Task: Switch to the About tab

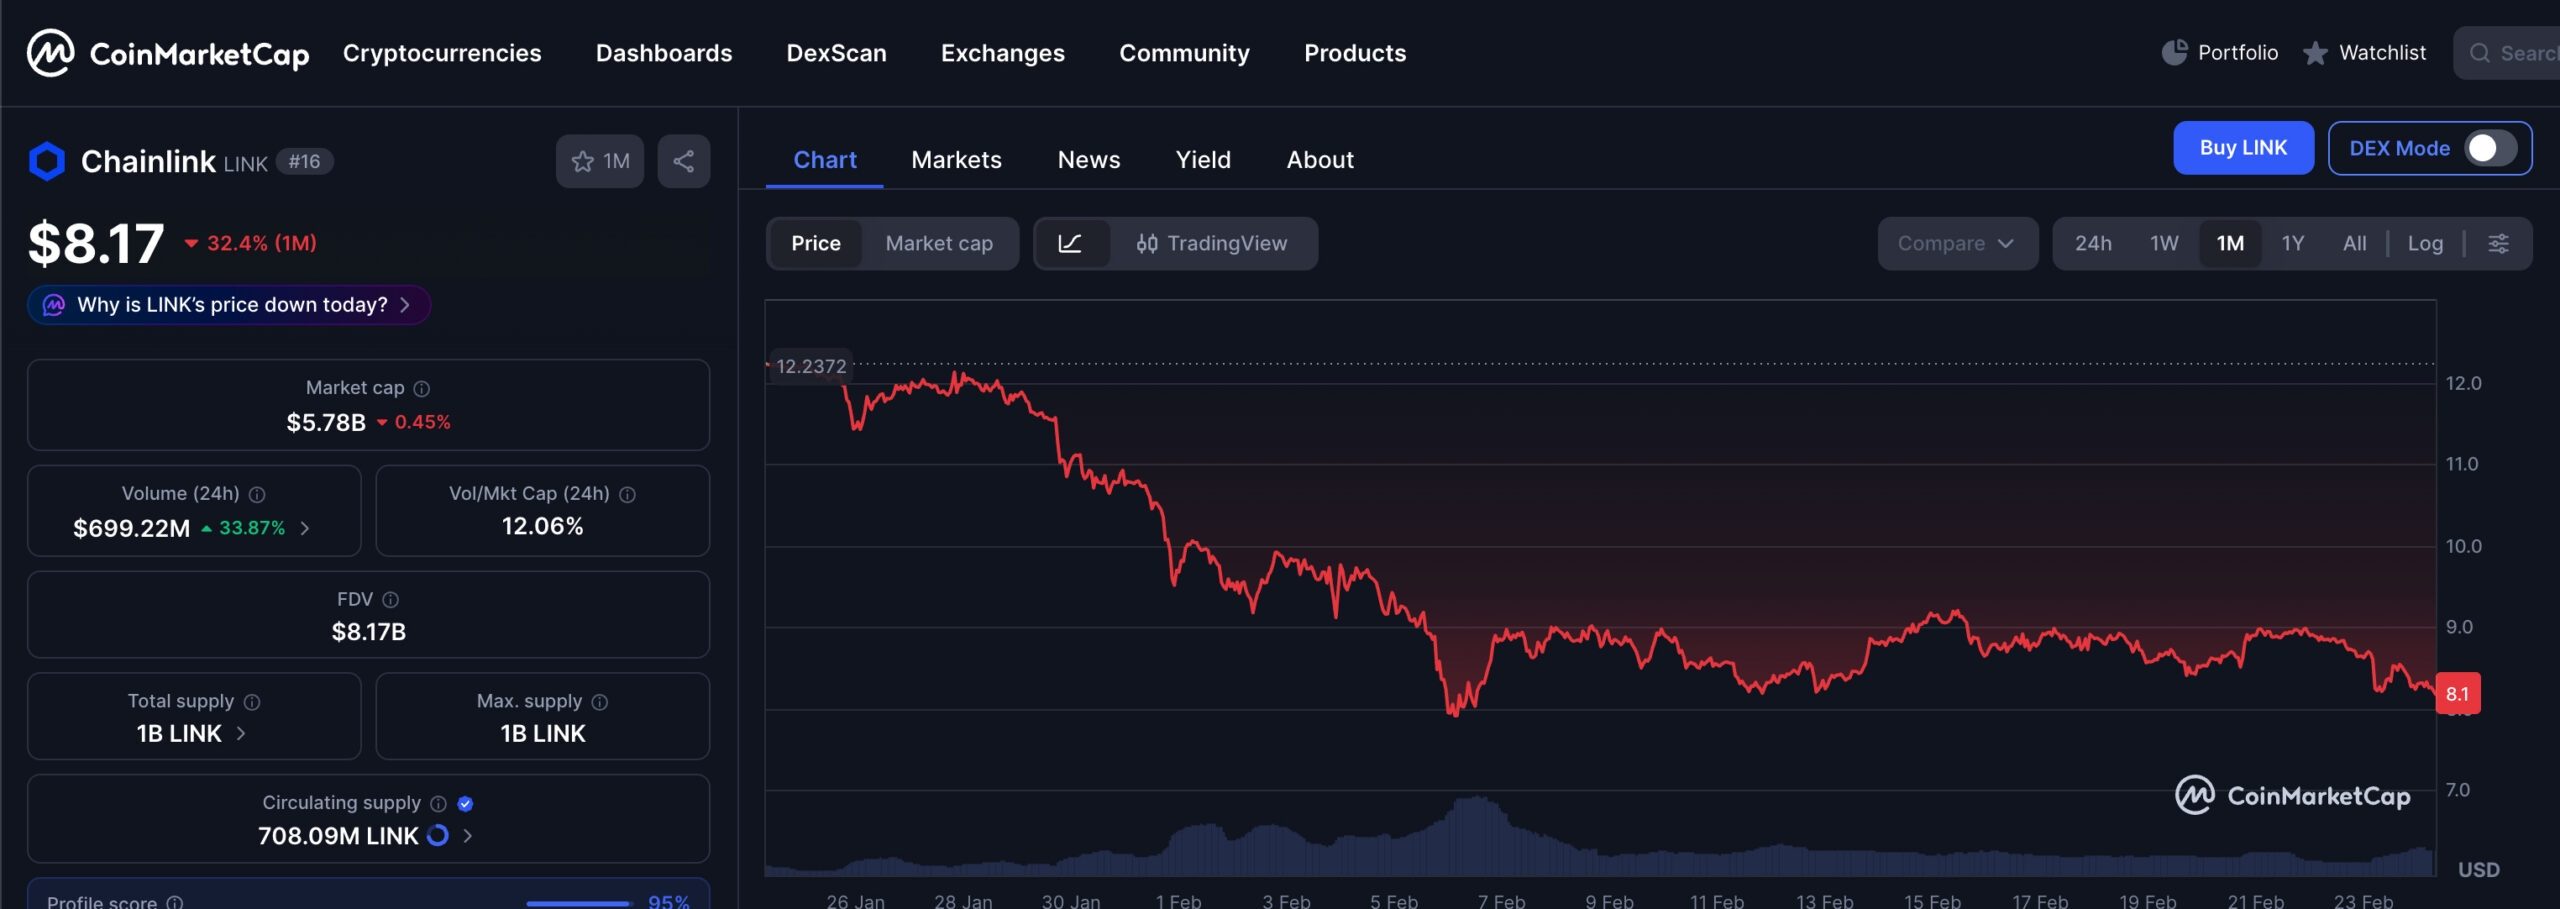Action: coord(1320,160)
